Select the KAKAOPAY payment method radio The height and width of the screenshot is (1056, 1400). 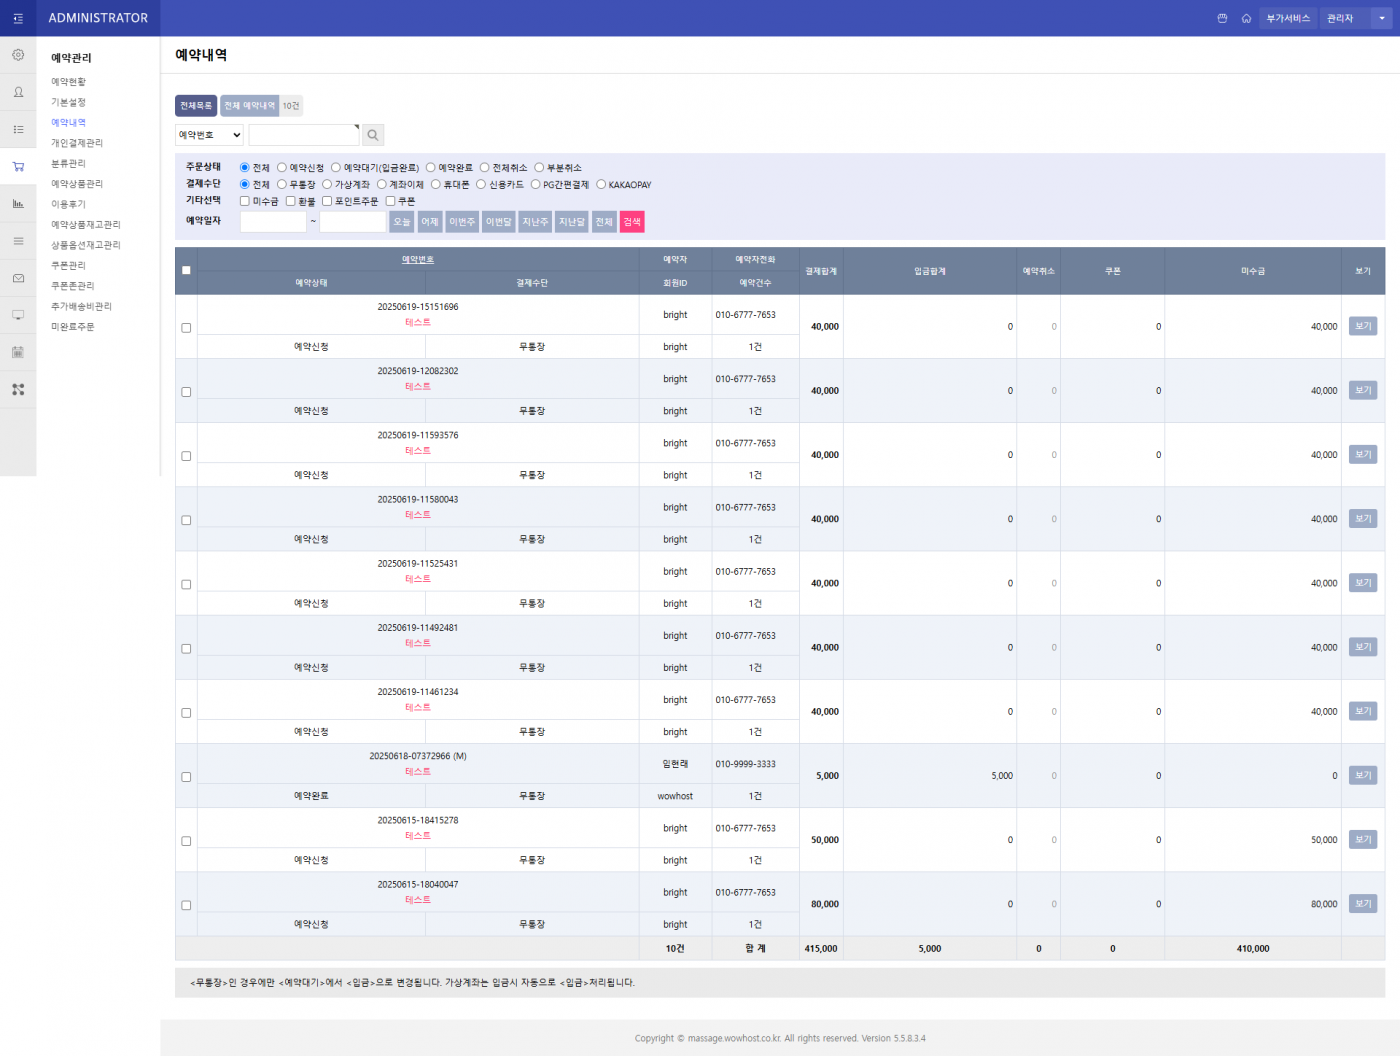(x=601, y=184)
